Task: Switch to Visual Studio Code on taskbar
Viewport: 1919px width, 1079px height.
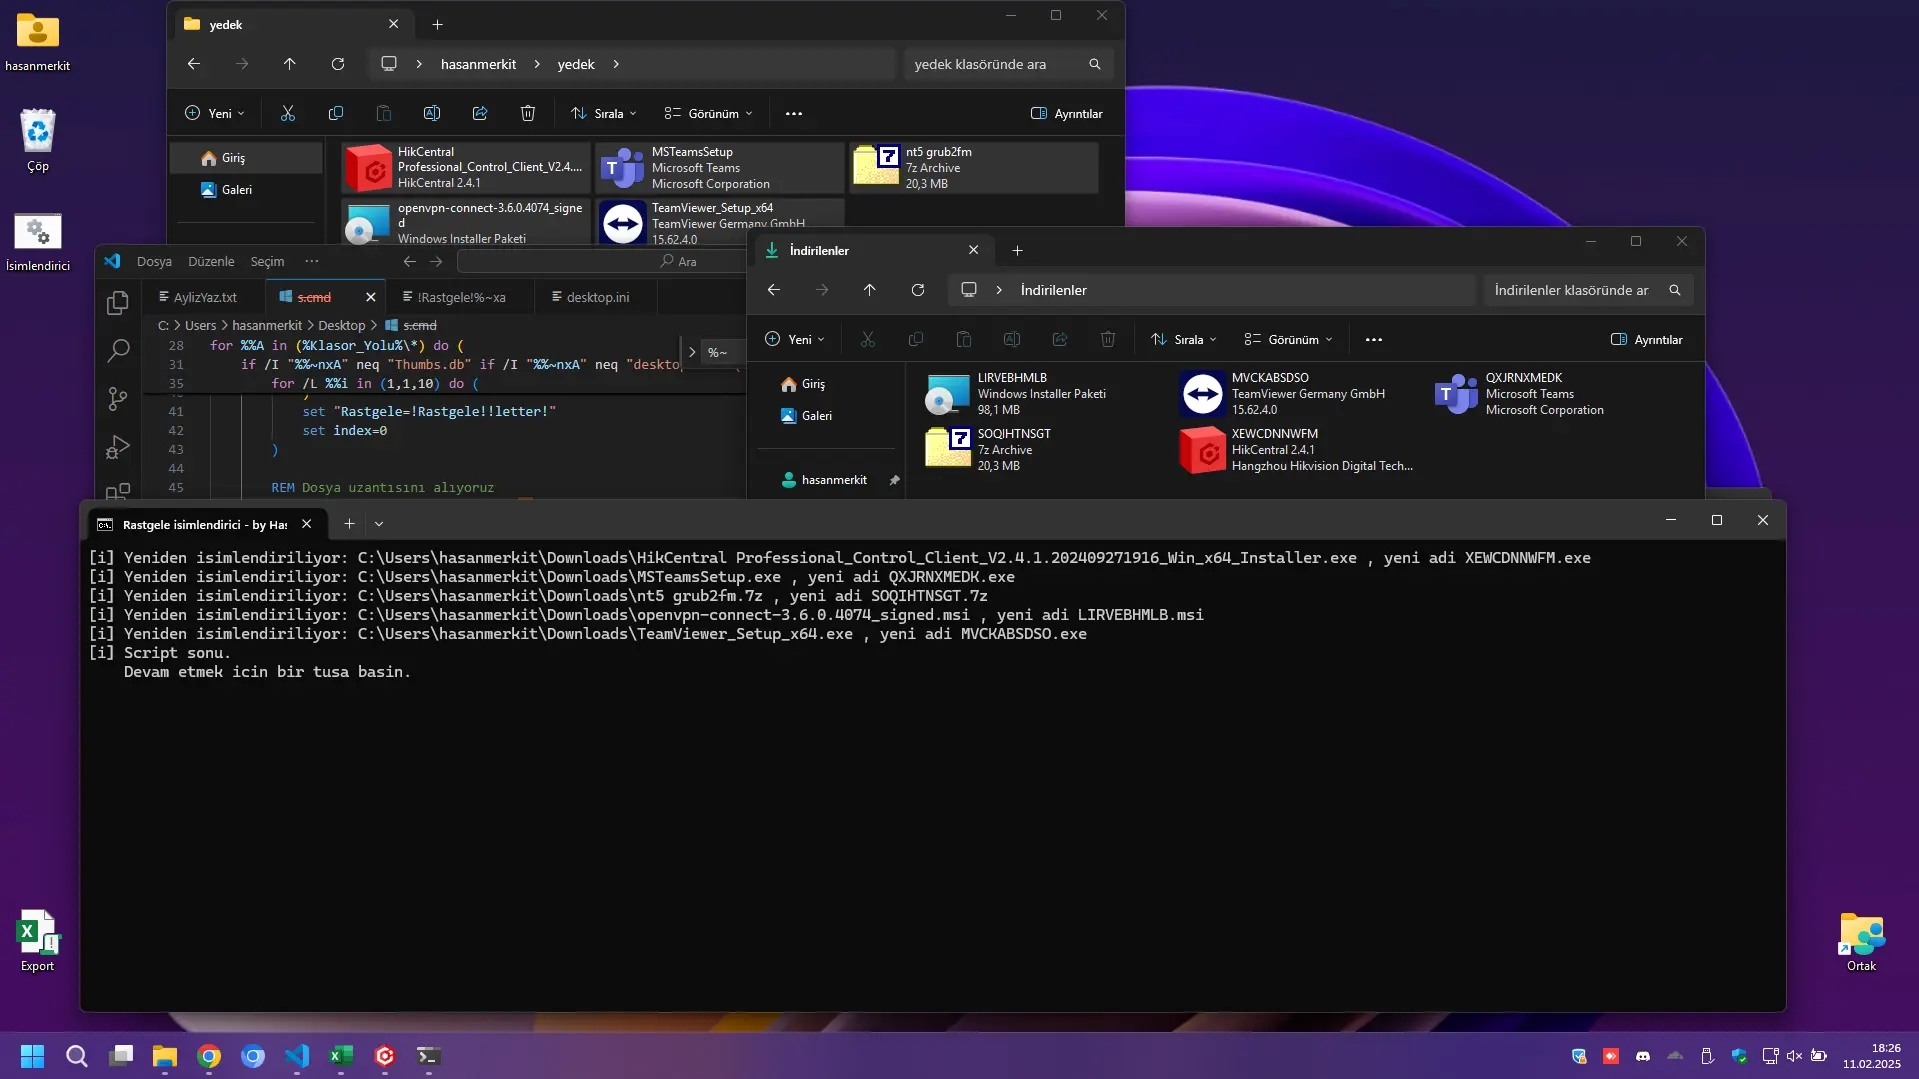Action: pyautogui.click(x=297, y=1056)
